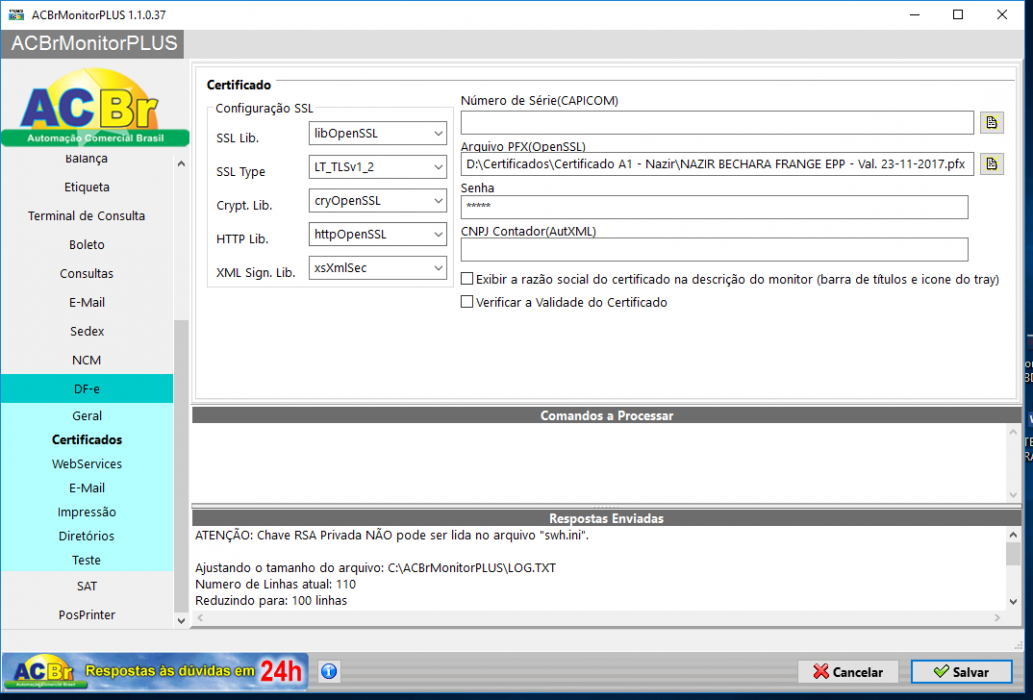
Task: Click the ATENÇÃO Chave RSA Privada message
Action: click(x=391, y=535)
